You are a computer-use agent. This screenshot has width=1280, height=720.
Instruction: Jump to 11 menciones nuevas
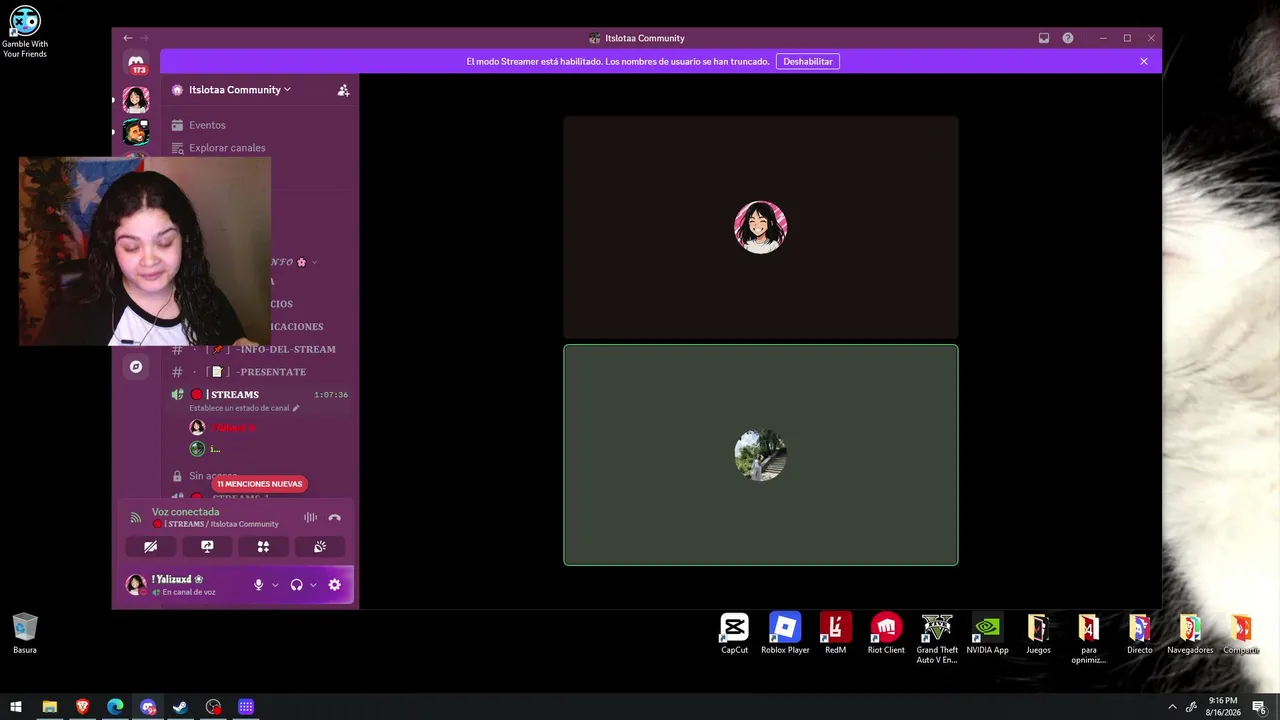(259, 484)
